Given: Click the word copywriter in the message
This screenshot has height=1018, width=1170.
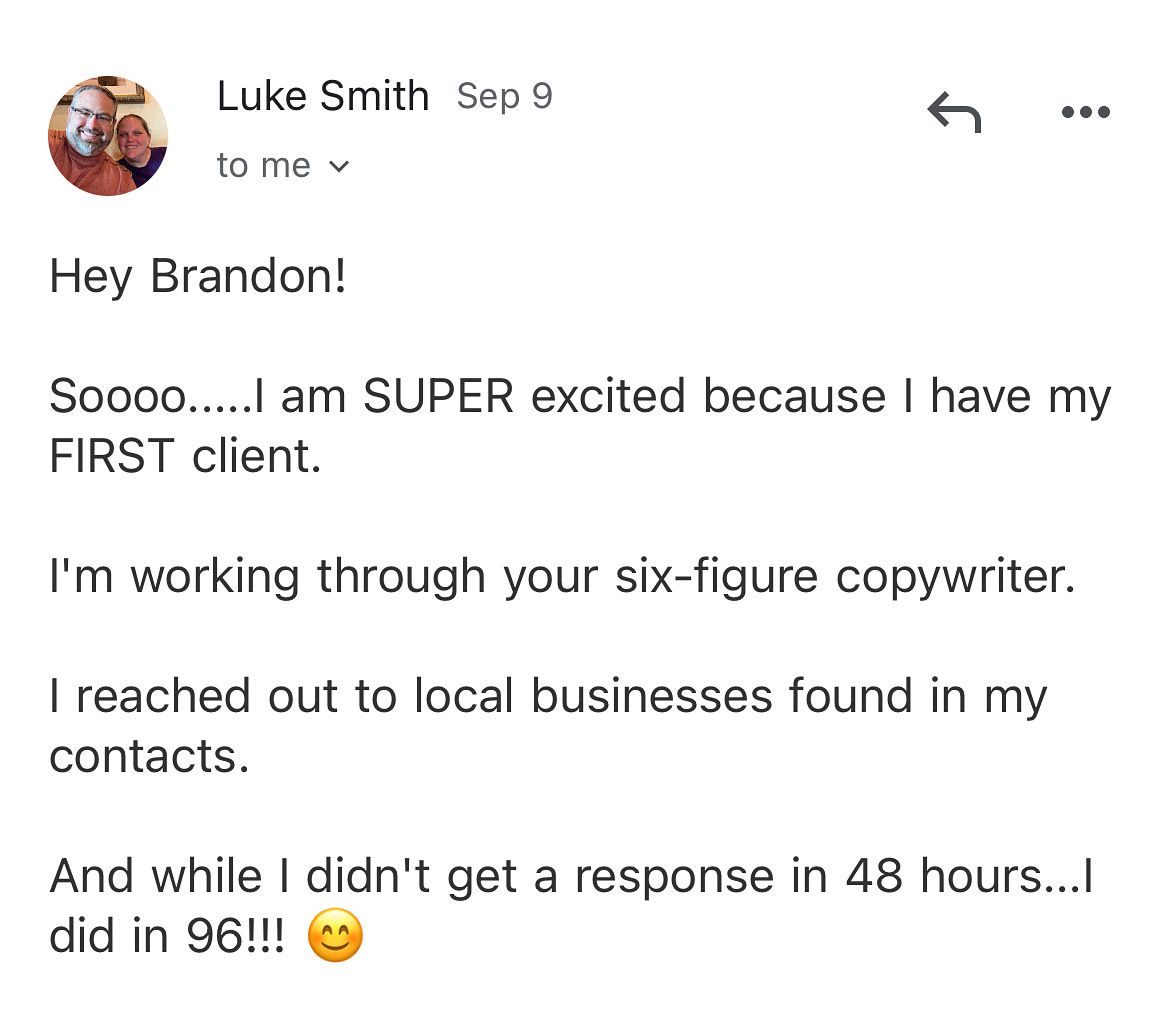Looking at the screenshot, I should click(x=956, y=578).
